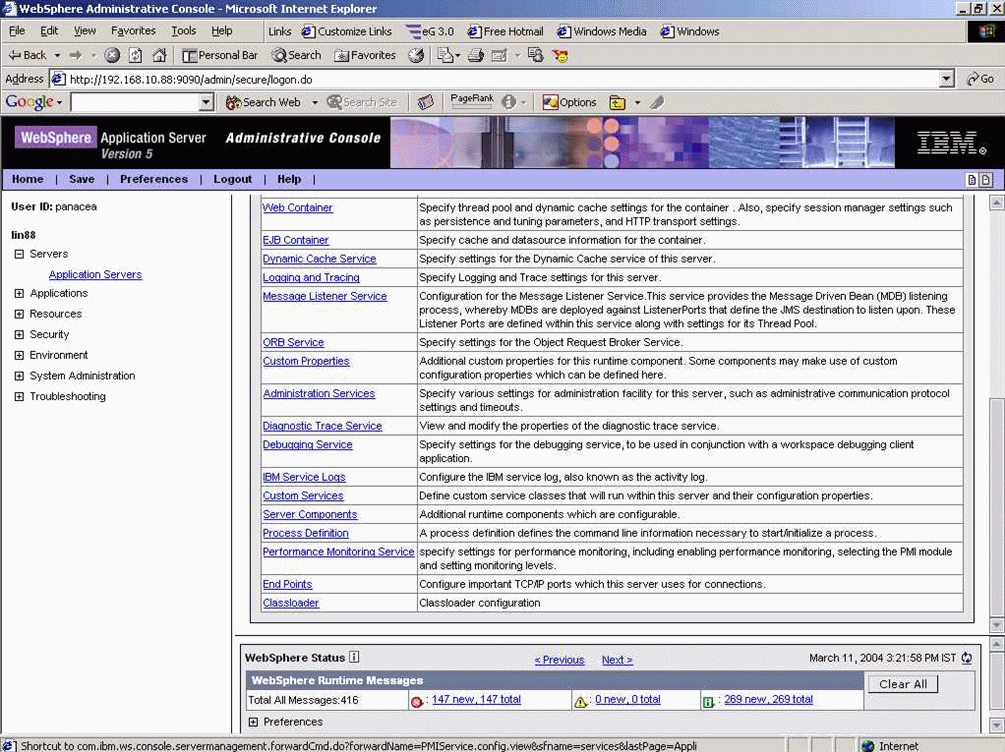Open the View menu

(85, 31)
